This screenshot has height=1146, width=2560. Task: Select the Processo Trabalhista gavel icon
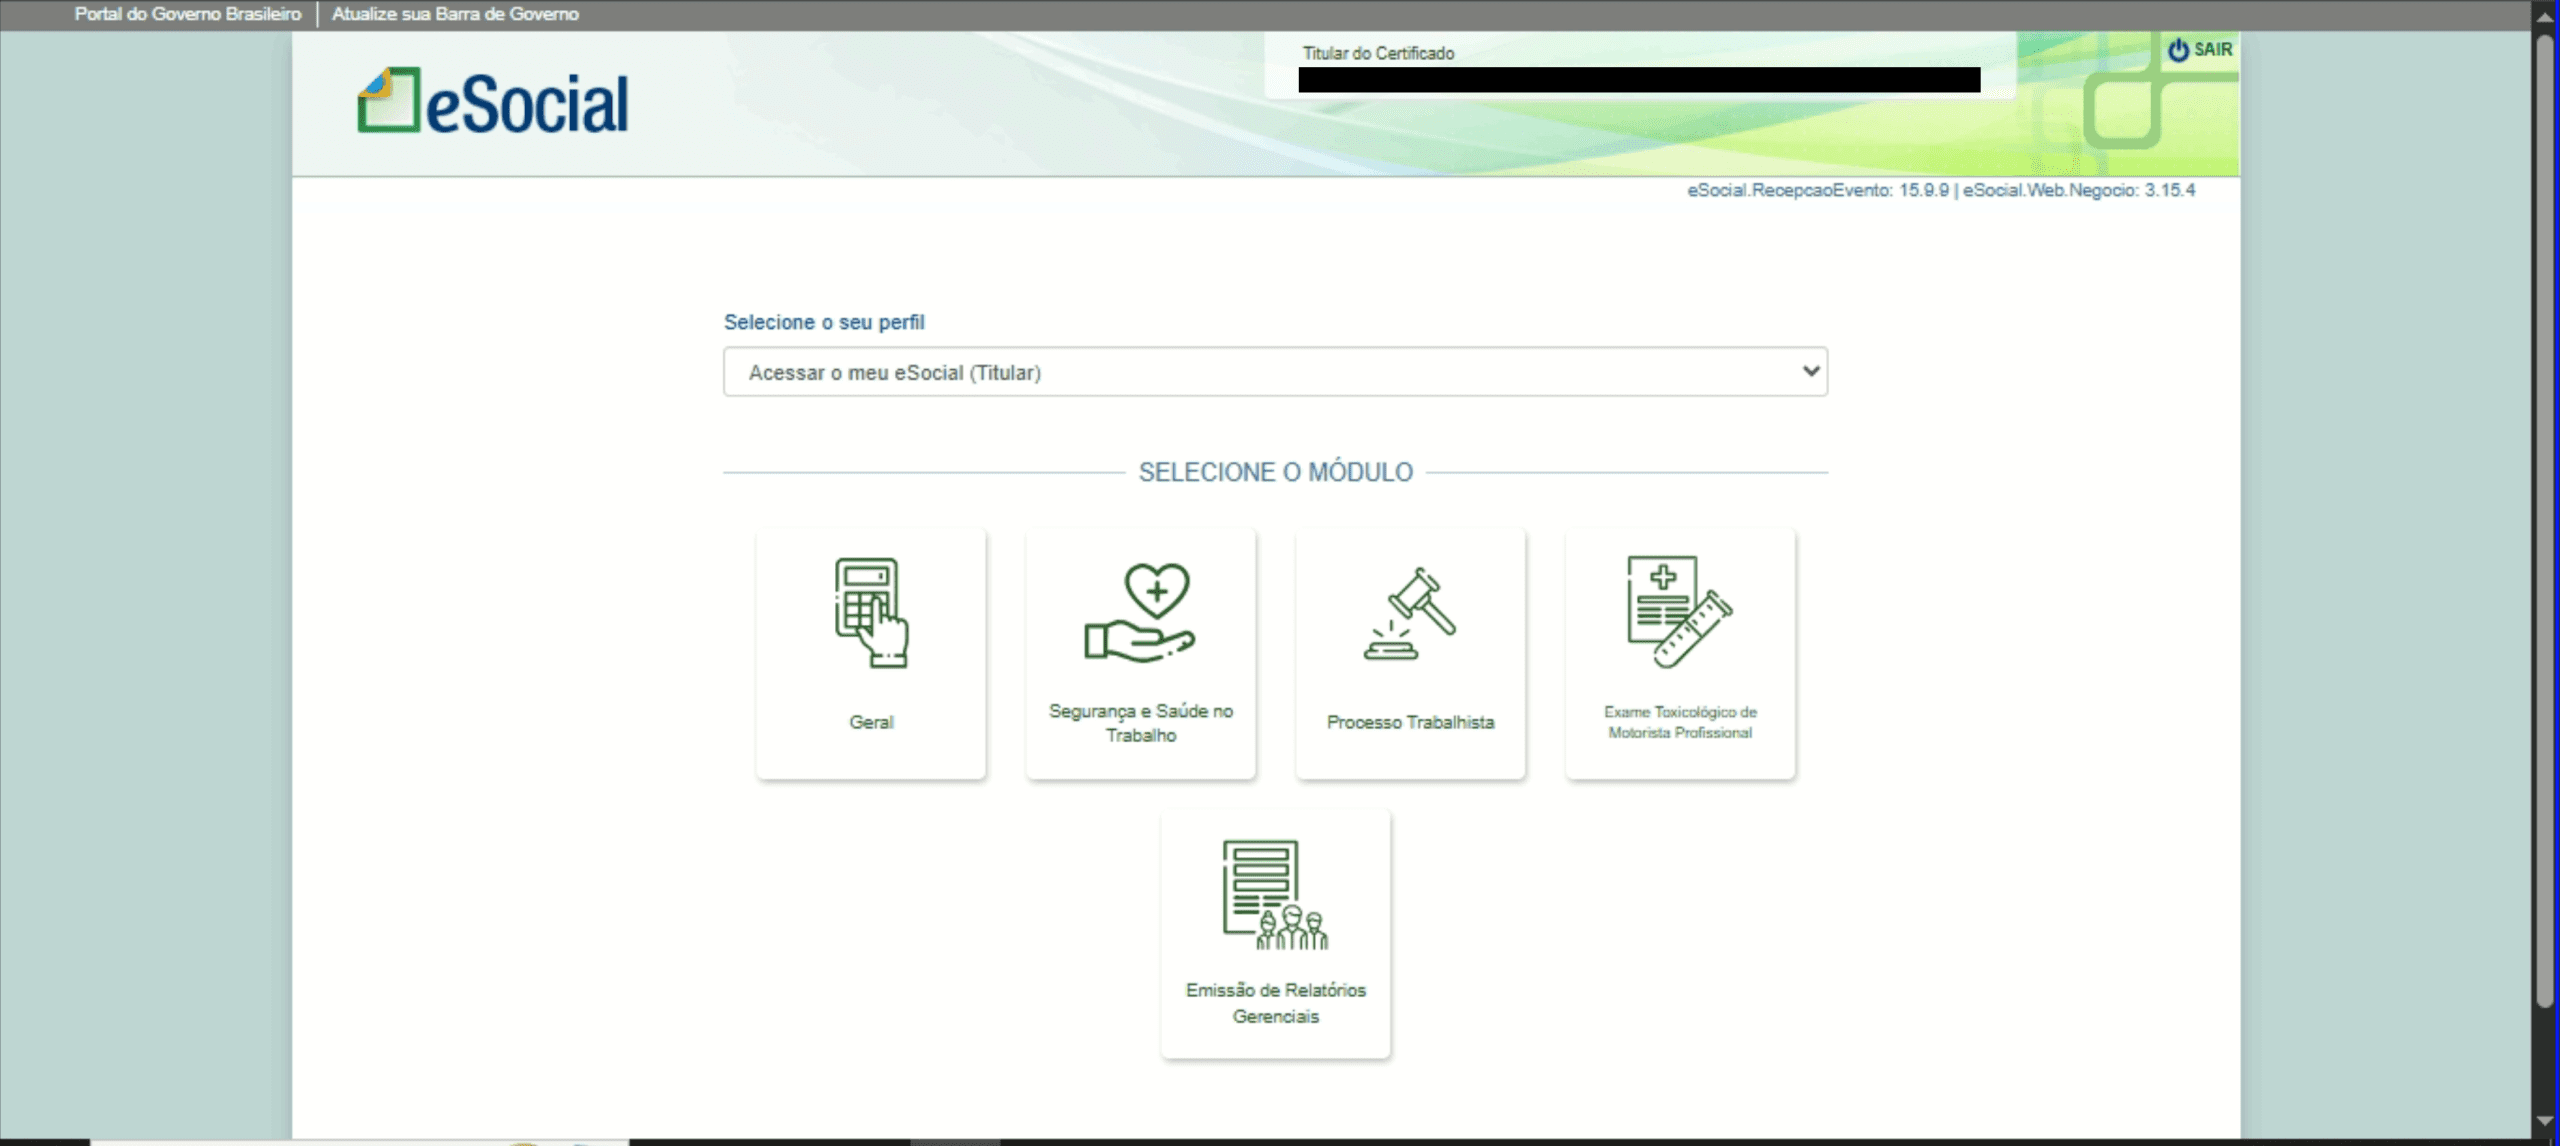1410,612
